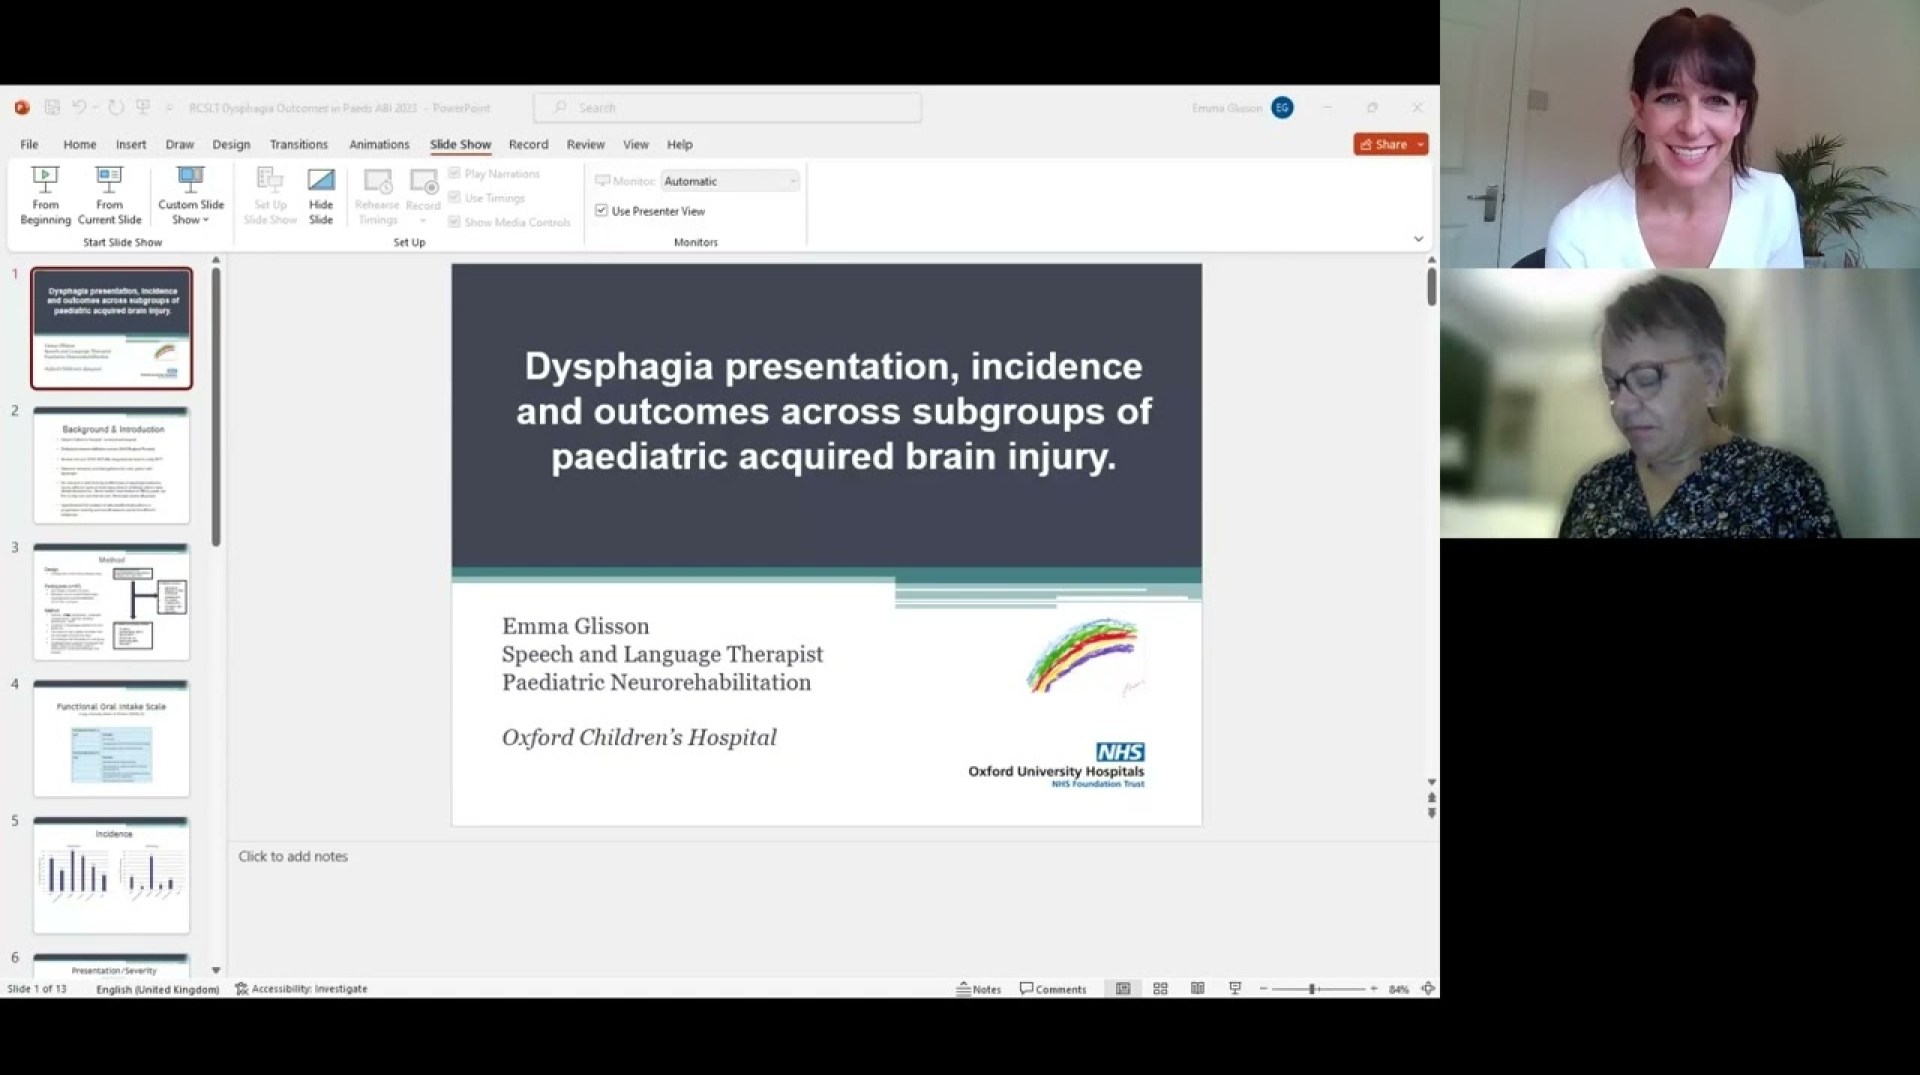Click the Search box in title bar
Image resolution: width=1920 pixels, height=1075 pixels.
click(728, 107)
